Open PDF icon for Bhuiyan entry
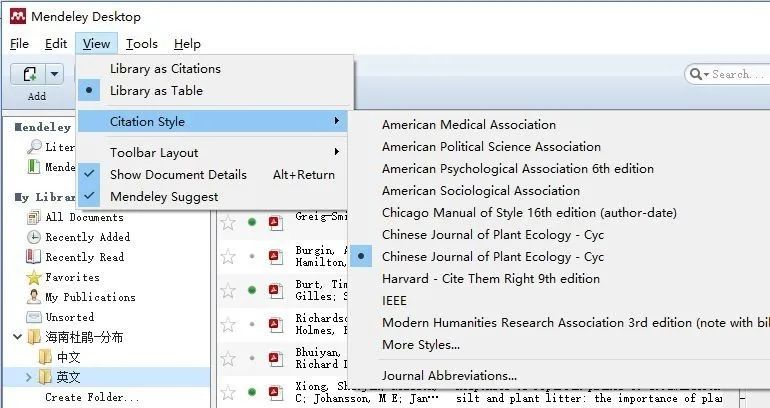Screen dimensions: 770x408 click(x=275, y=358)
